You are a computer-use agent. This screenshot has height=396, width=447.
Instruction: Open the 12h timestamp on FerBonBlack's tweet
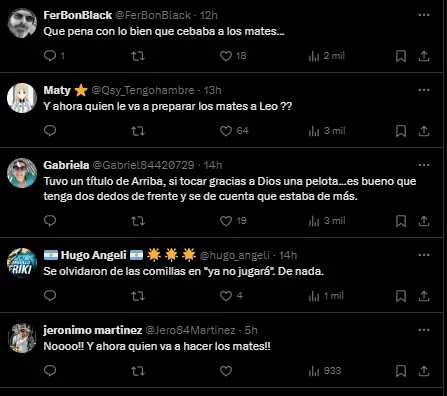[x=209, y=15]
